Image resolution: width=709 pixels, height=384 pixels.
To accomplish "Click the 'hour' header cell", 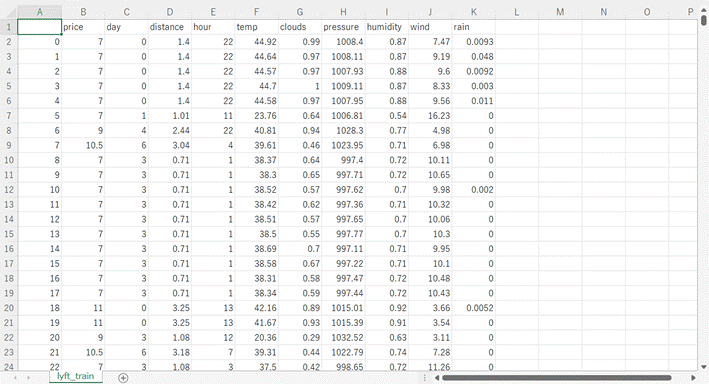I will tap(213, 27).
